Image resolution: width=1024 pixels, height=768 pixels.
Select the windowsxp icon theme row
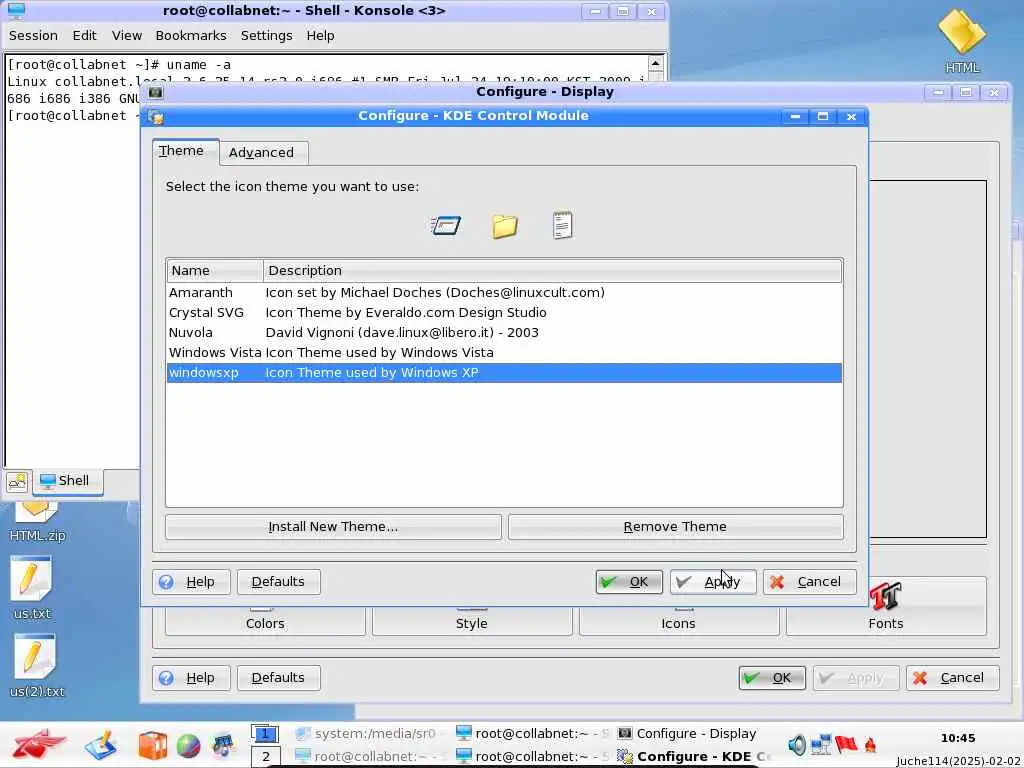point(504,373)
